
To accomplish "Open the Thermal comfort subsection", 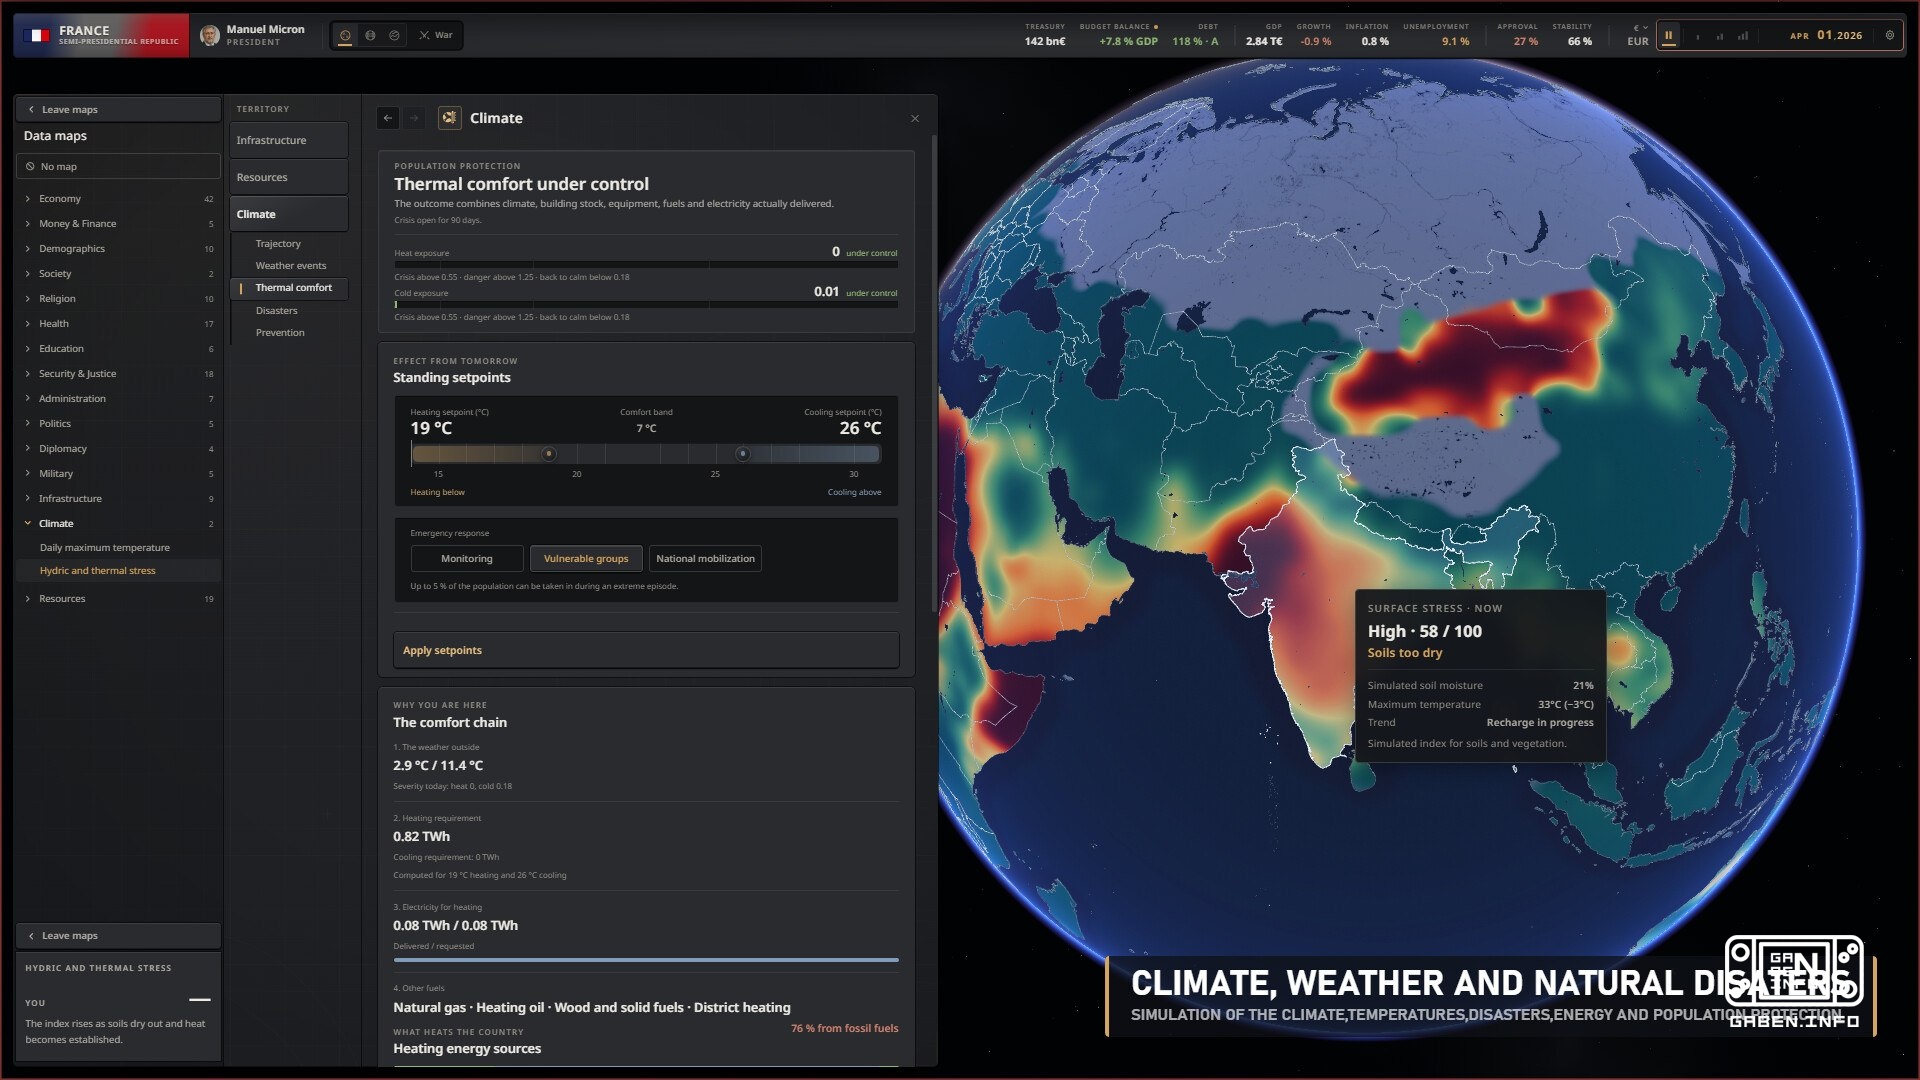I will (x=289, y=288).
